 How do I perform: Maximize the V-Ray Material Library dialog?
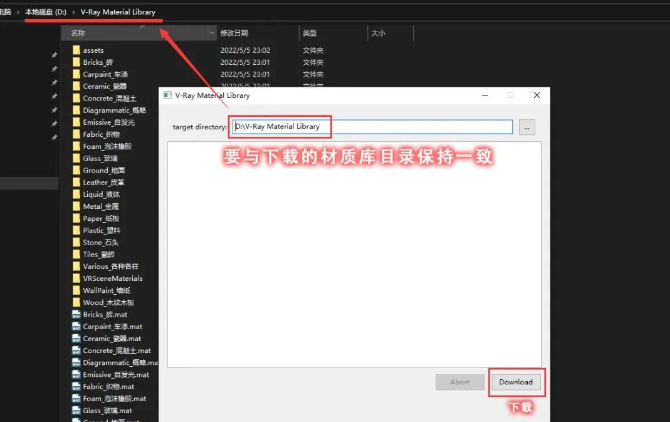click(510, 95)
